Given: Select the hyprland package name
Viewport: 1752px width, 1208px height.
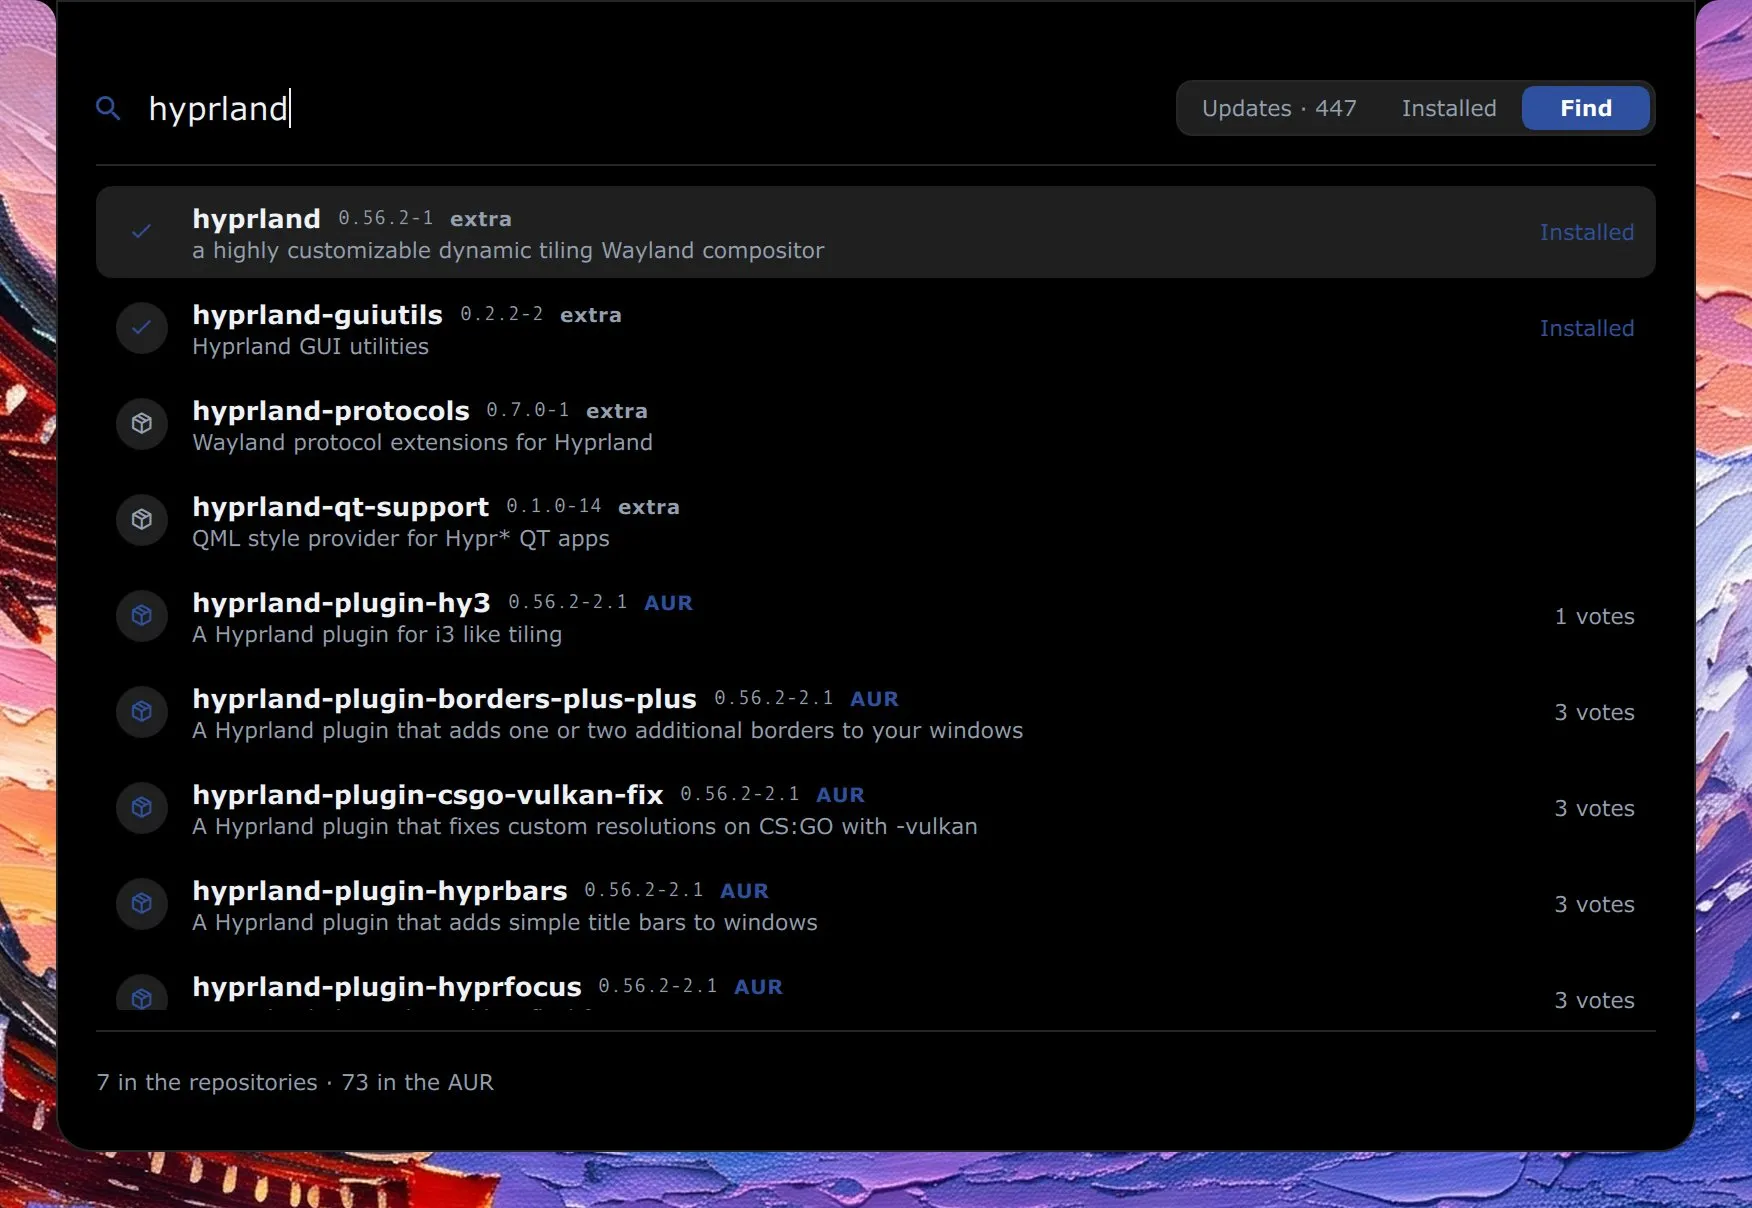Looking at the screenshot, I should [x=256, y=219].
